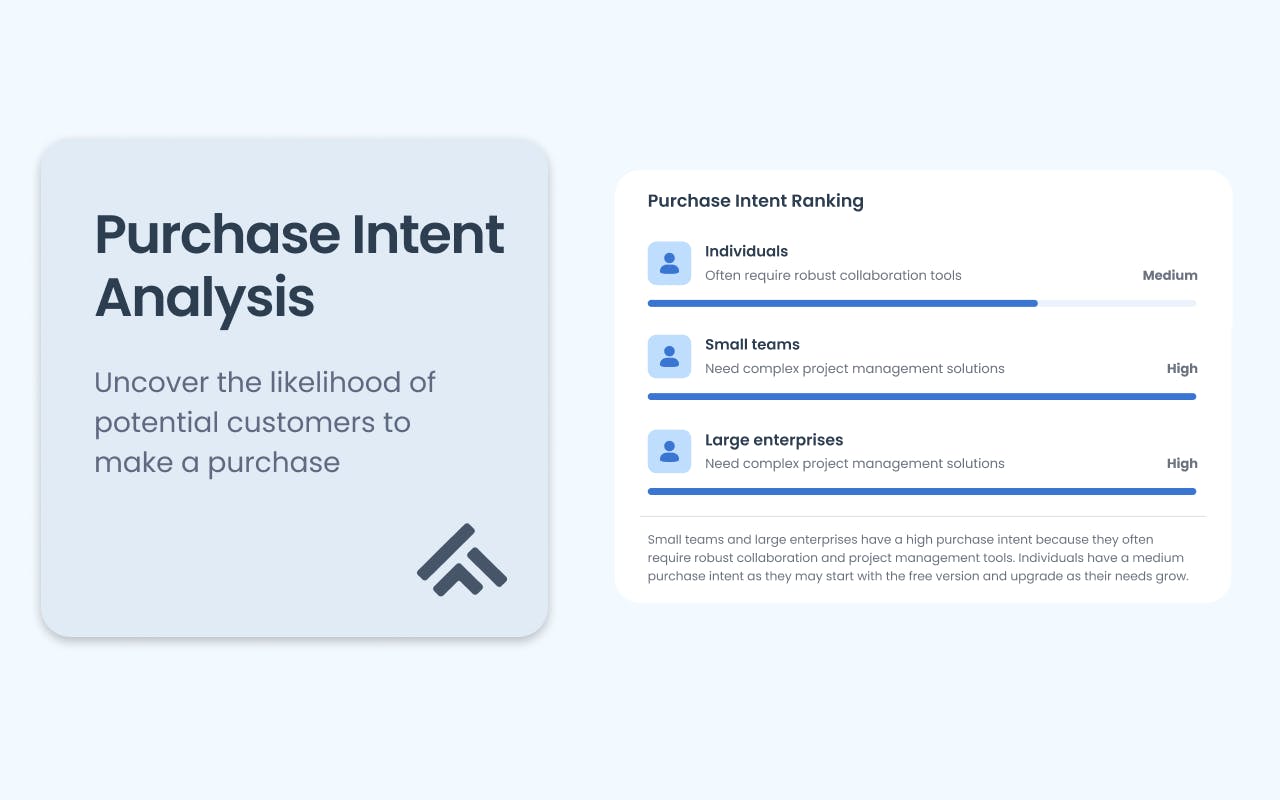Click the Medium intent label

1170,275
